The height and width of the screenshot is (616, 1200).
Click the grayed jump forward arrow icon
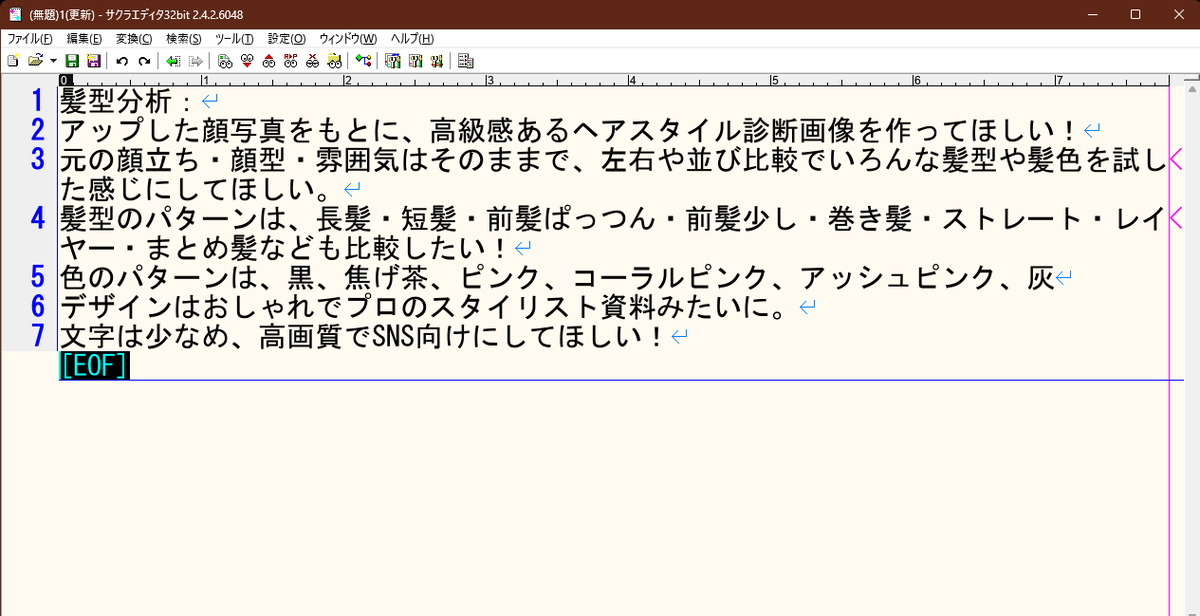pyautogui.click(x=196, y=61)
